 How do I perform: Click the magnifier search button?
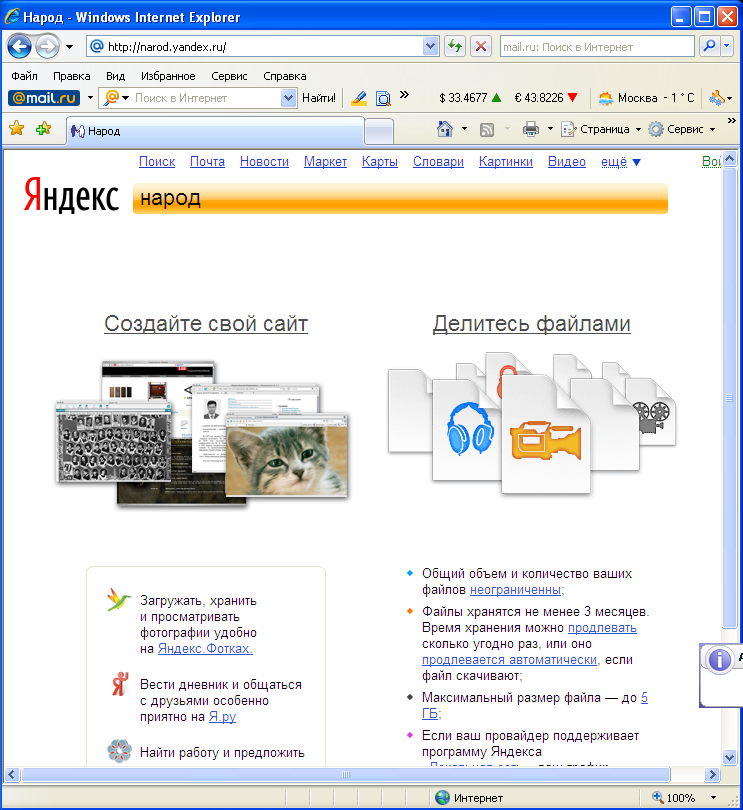pyautogui.click(x=710, y=46)
